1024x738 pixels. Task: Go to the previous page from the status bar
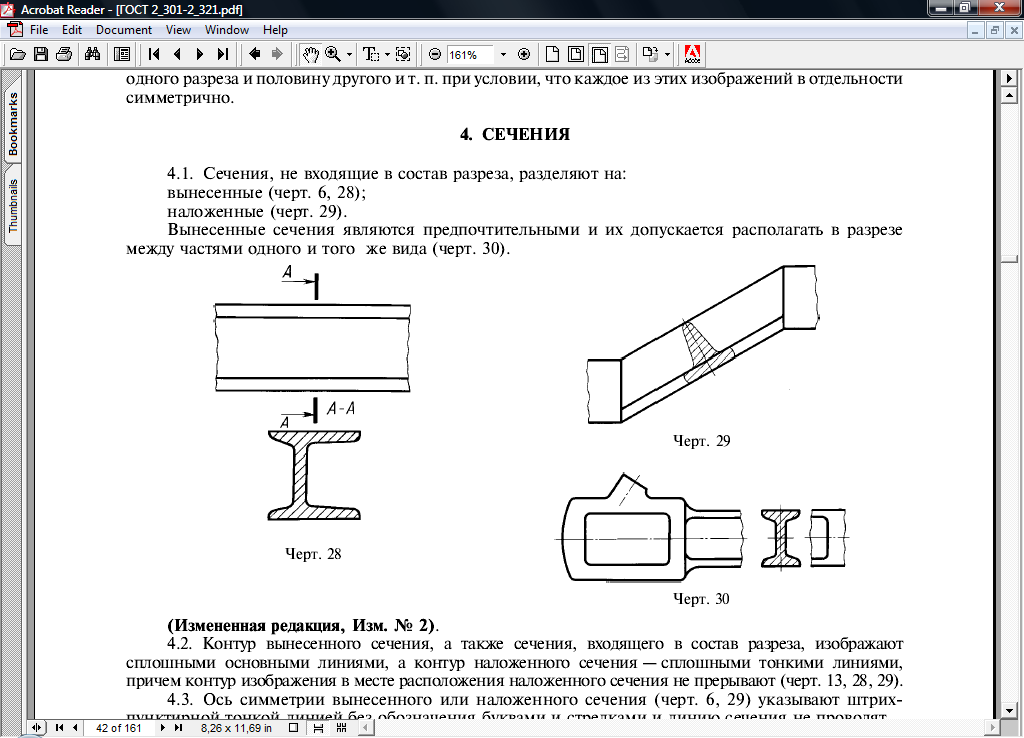(75, 728)
